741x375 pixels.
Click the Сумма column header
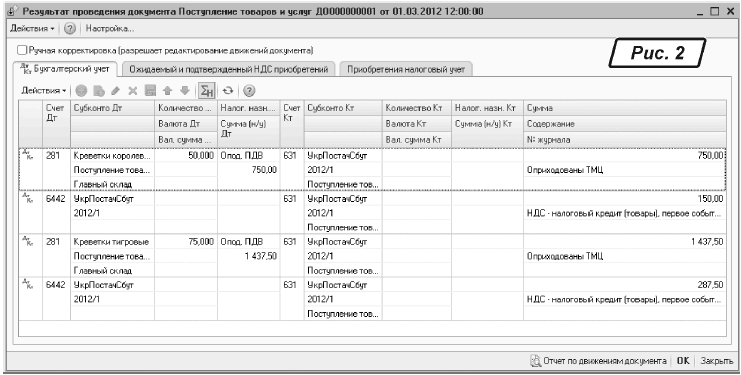coord(625,108)
